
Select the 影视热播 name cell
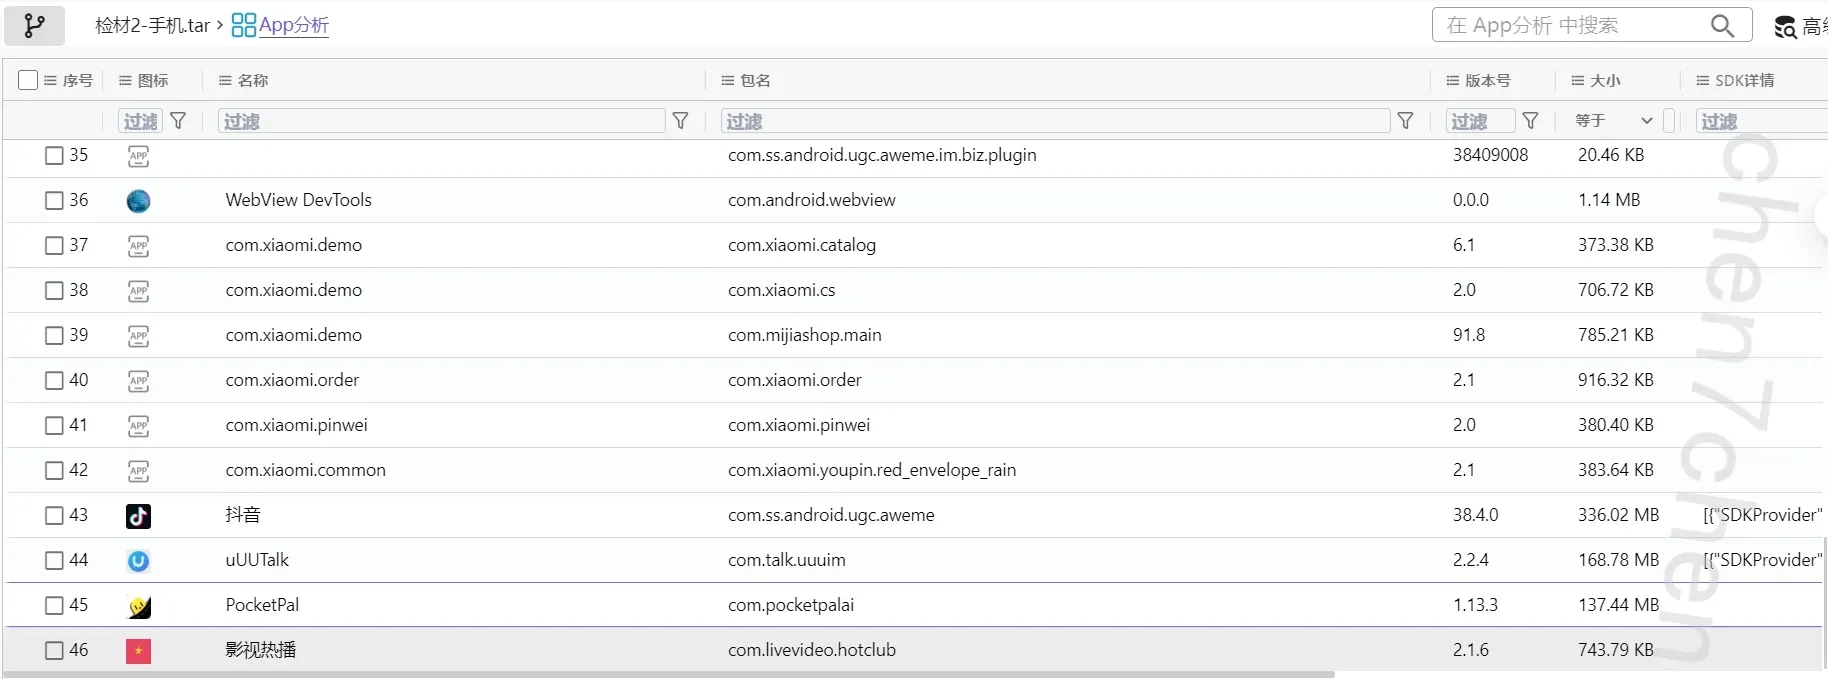click(x=260, y=650)
